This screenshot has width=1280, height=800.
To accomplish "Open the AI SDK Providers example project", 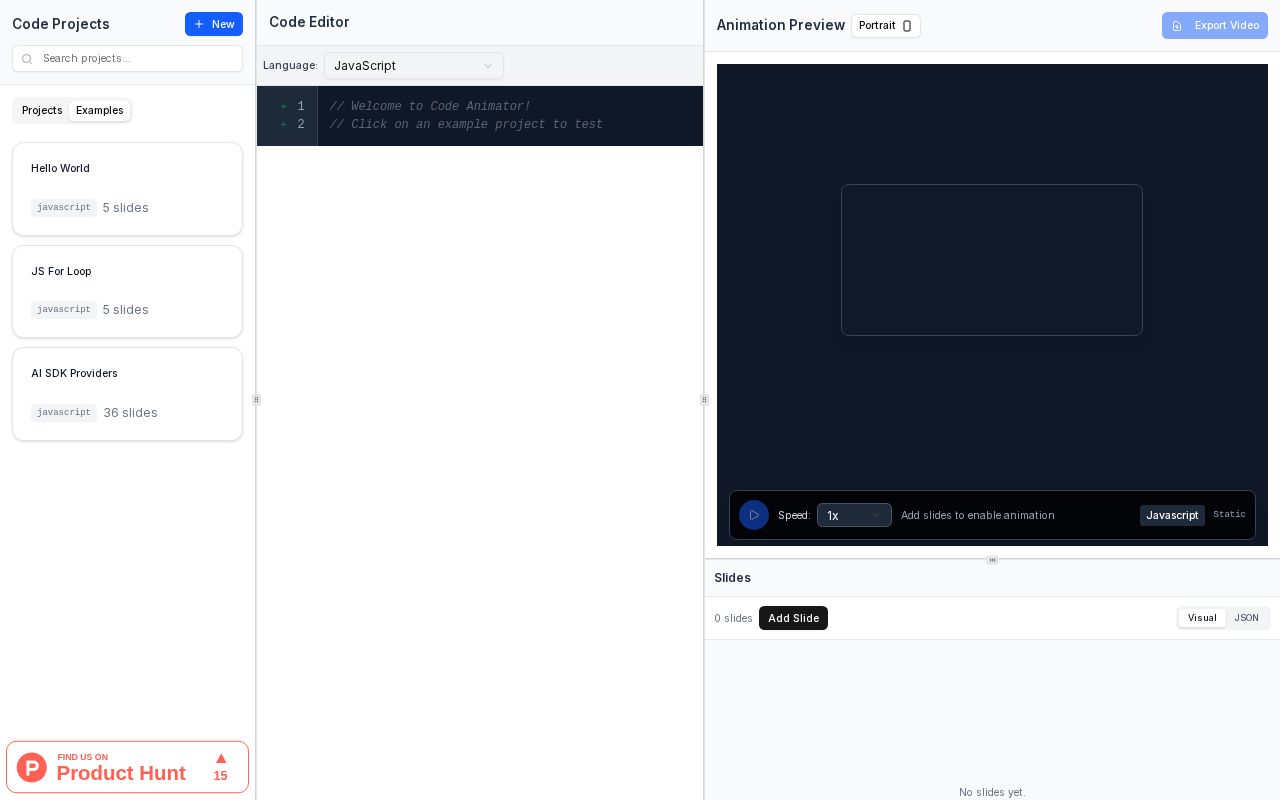I will [x=127, y=394].
